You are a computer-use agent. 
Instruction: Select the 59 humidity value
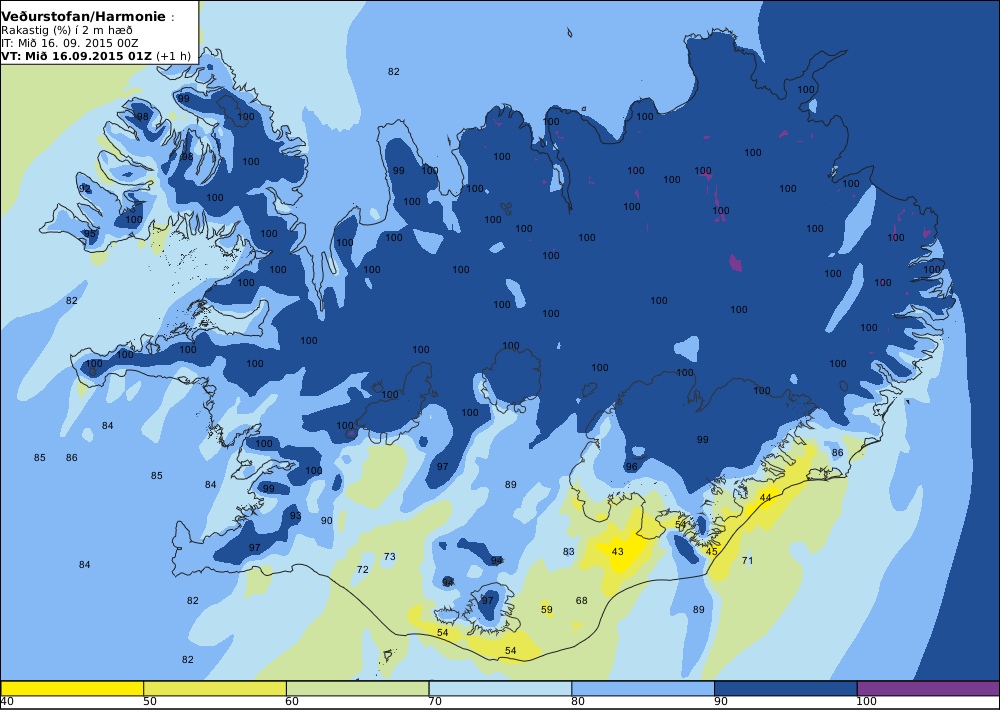[547, 609]
